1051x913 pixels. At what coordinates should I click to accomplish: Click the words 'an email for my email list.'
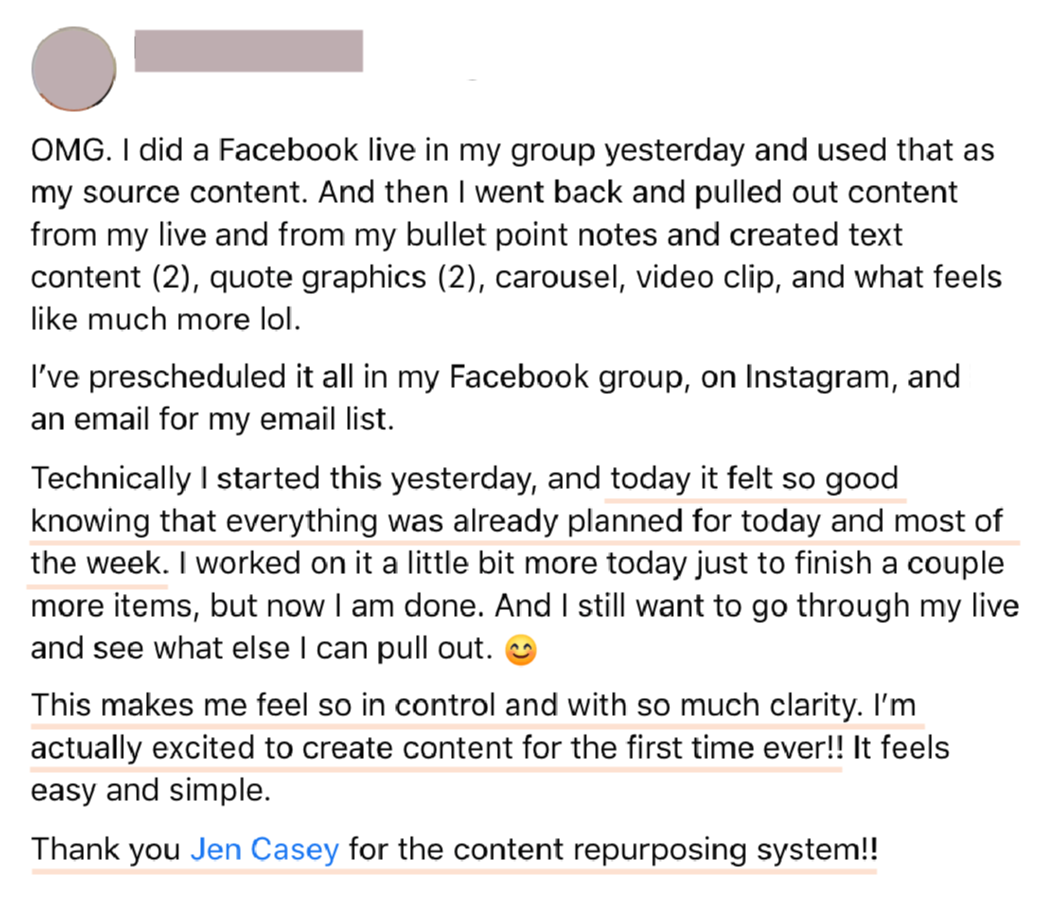(212, 420)
